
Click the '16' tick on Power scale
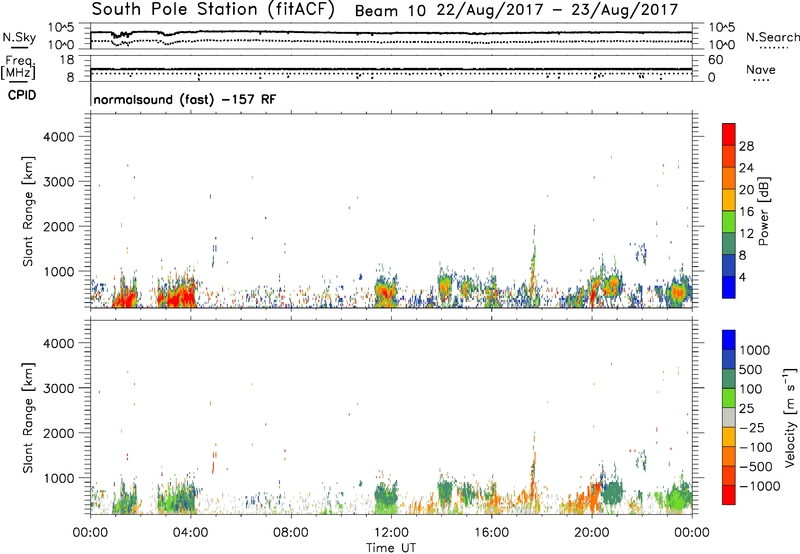click(x=746, y=212)
